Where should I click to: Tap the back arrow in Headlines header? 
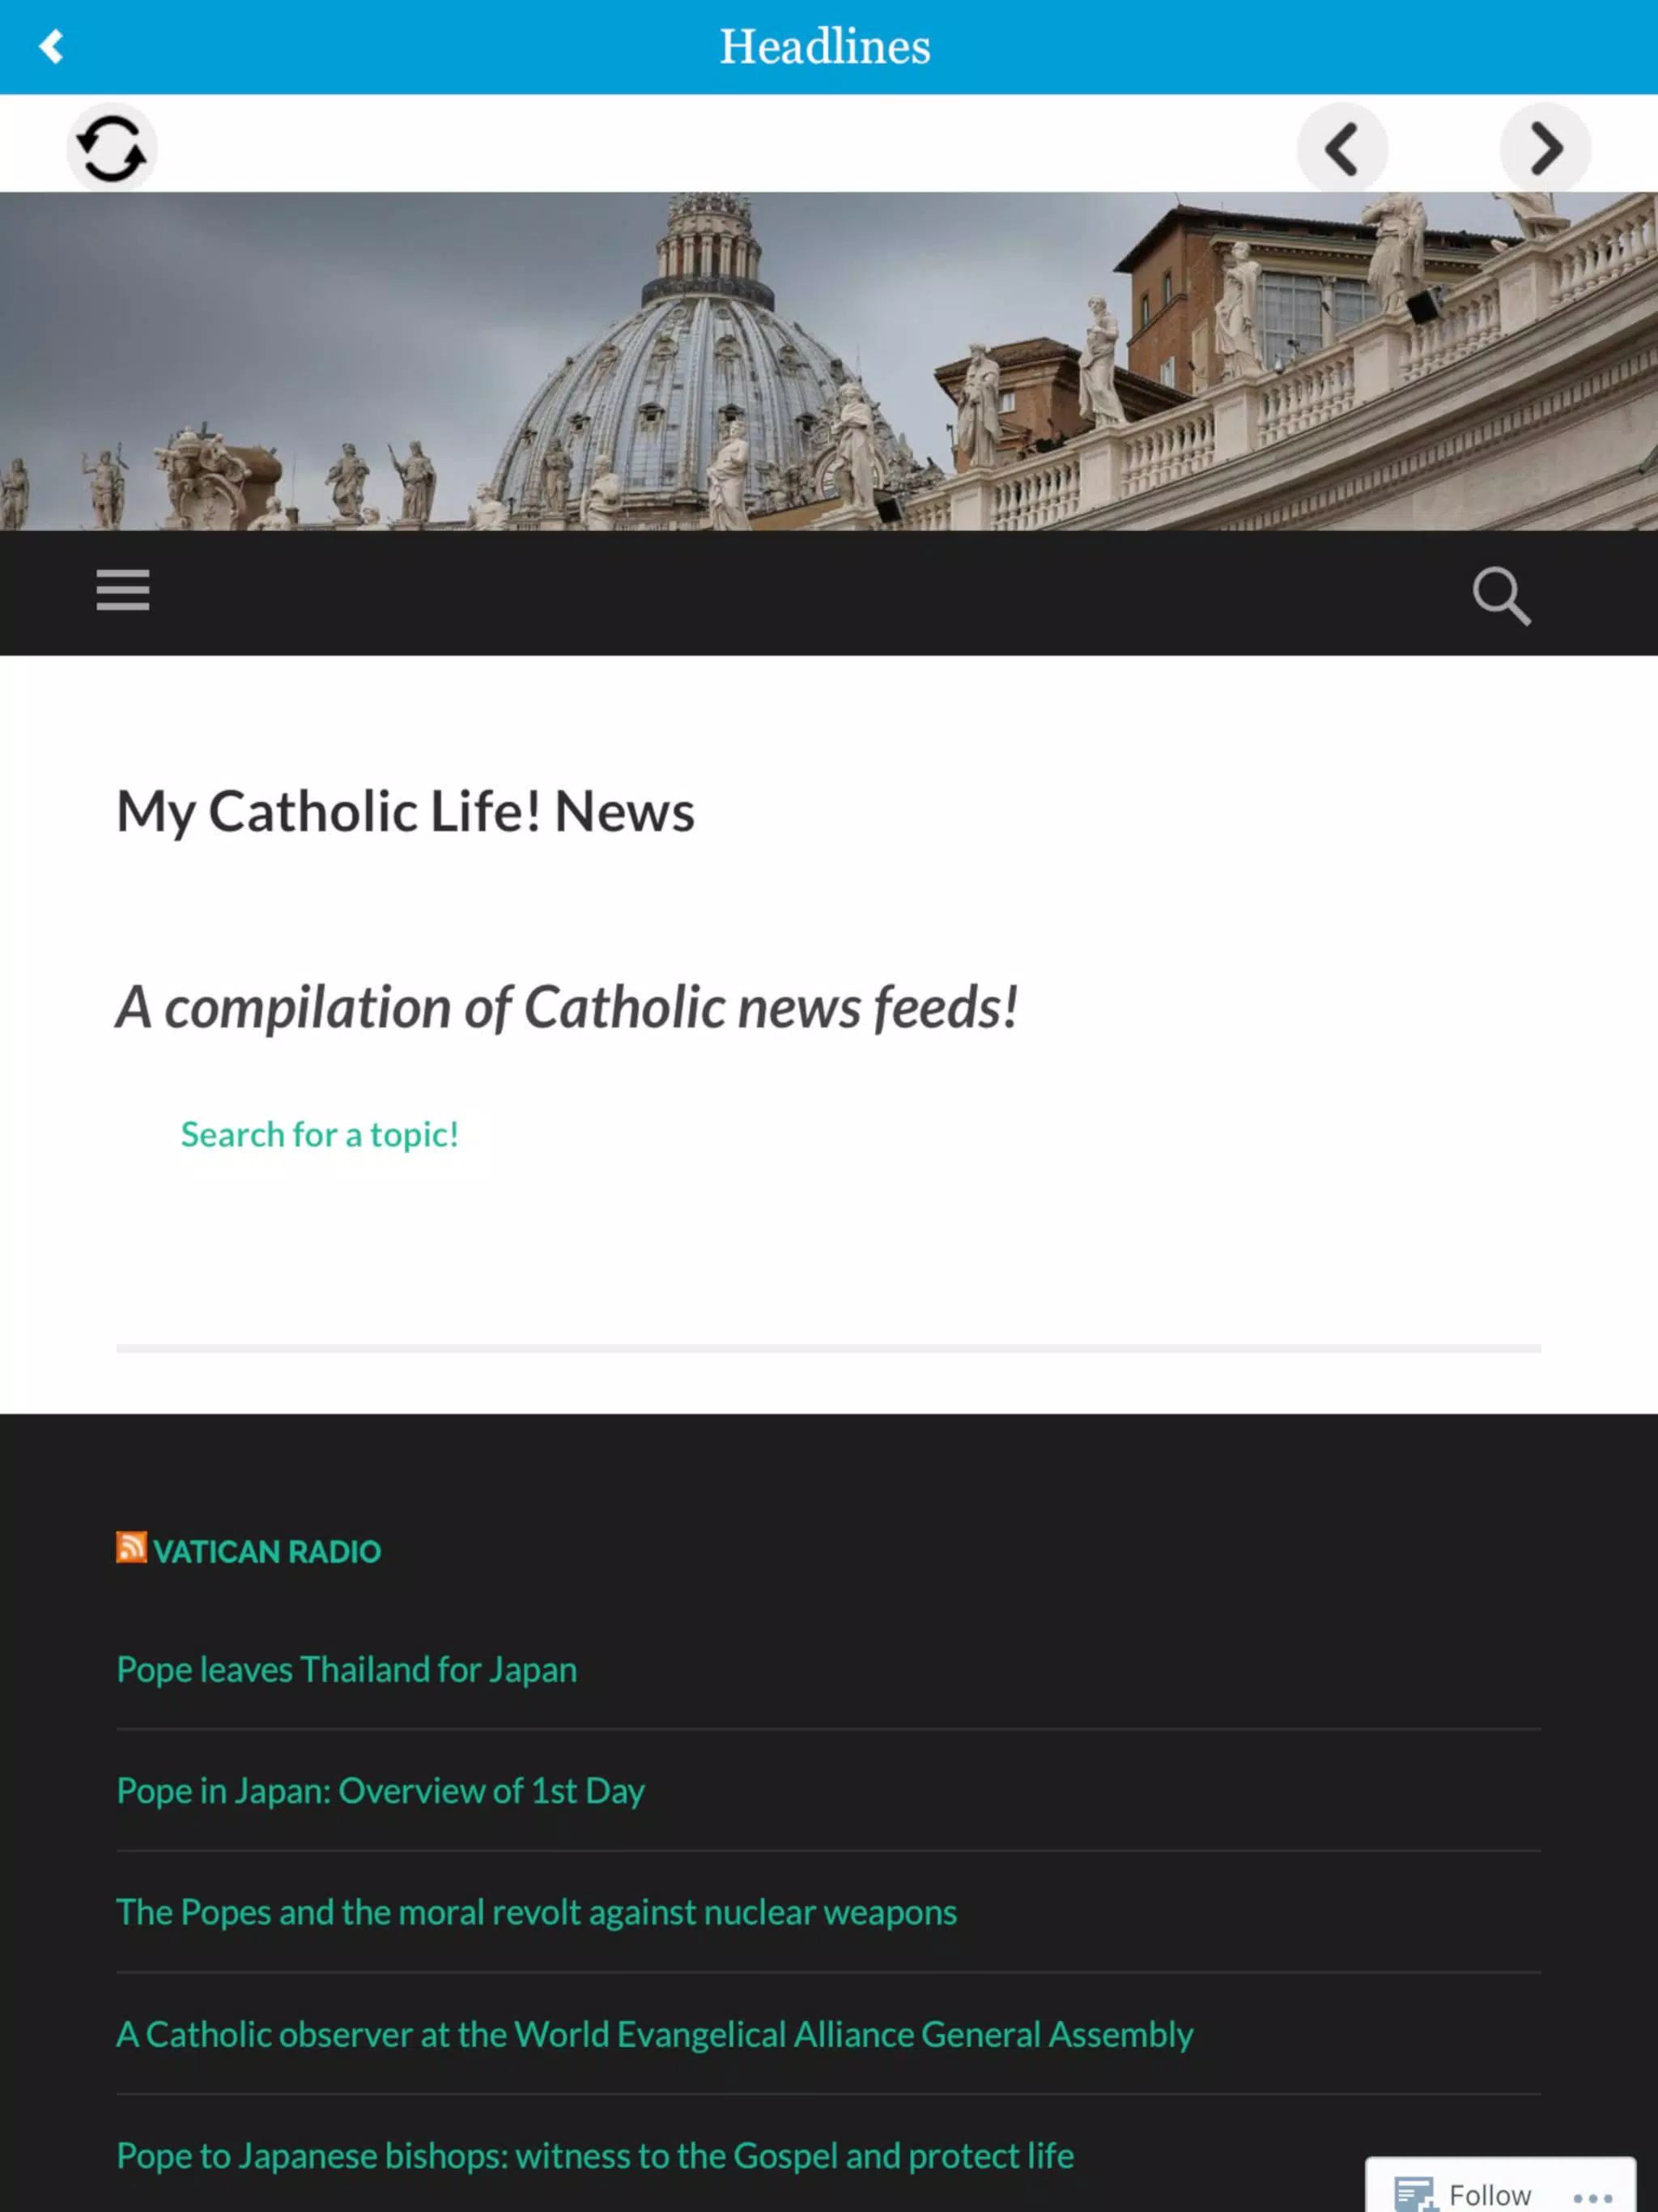click(51, 46)
